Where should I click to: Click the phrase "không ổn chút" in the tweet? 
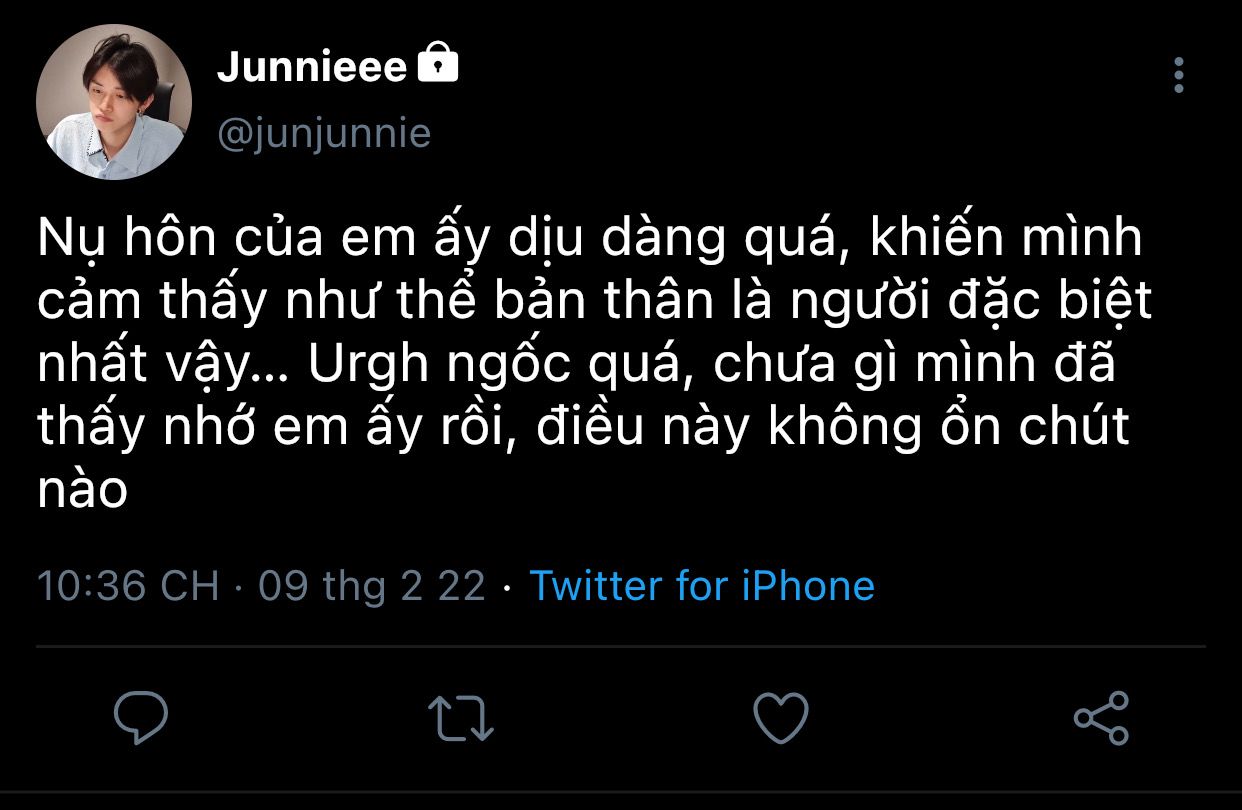(x=950, y=427)
